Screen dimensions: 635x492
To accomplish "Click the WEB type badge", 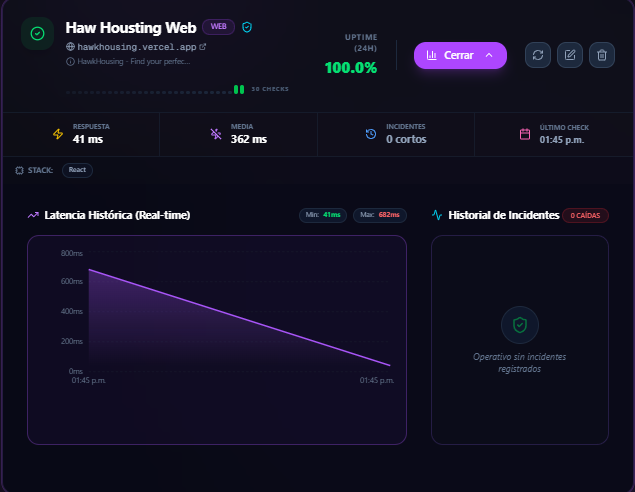I will point(218,27).
